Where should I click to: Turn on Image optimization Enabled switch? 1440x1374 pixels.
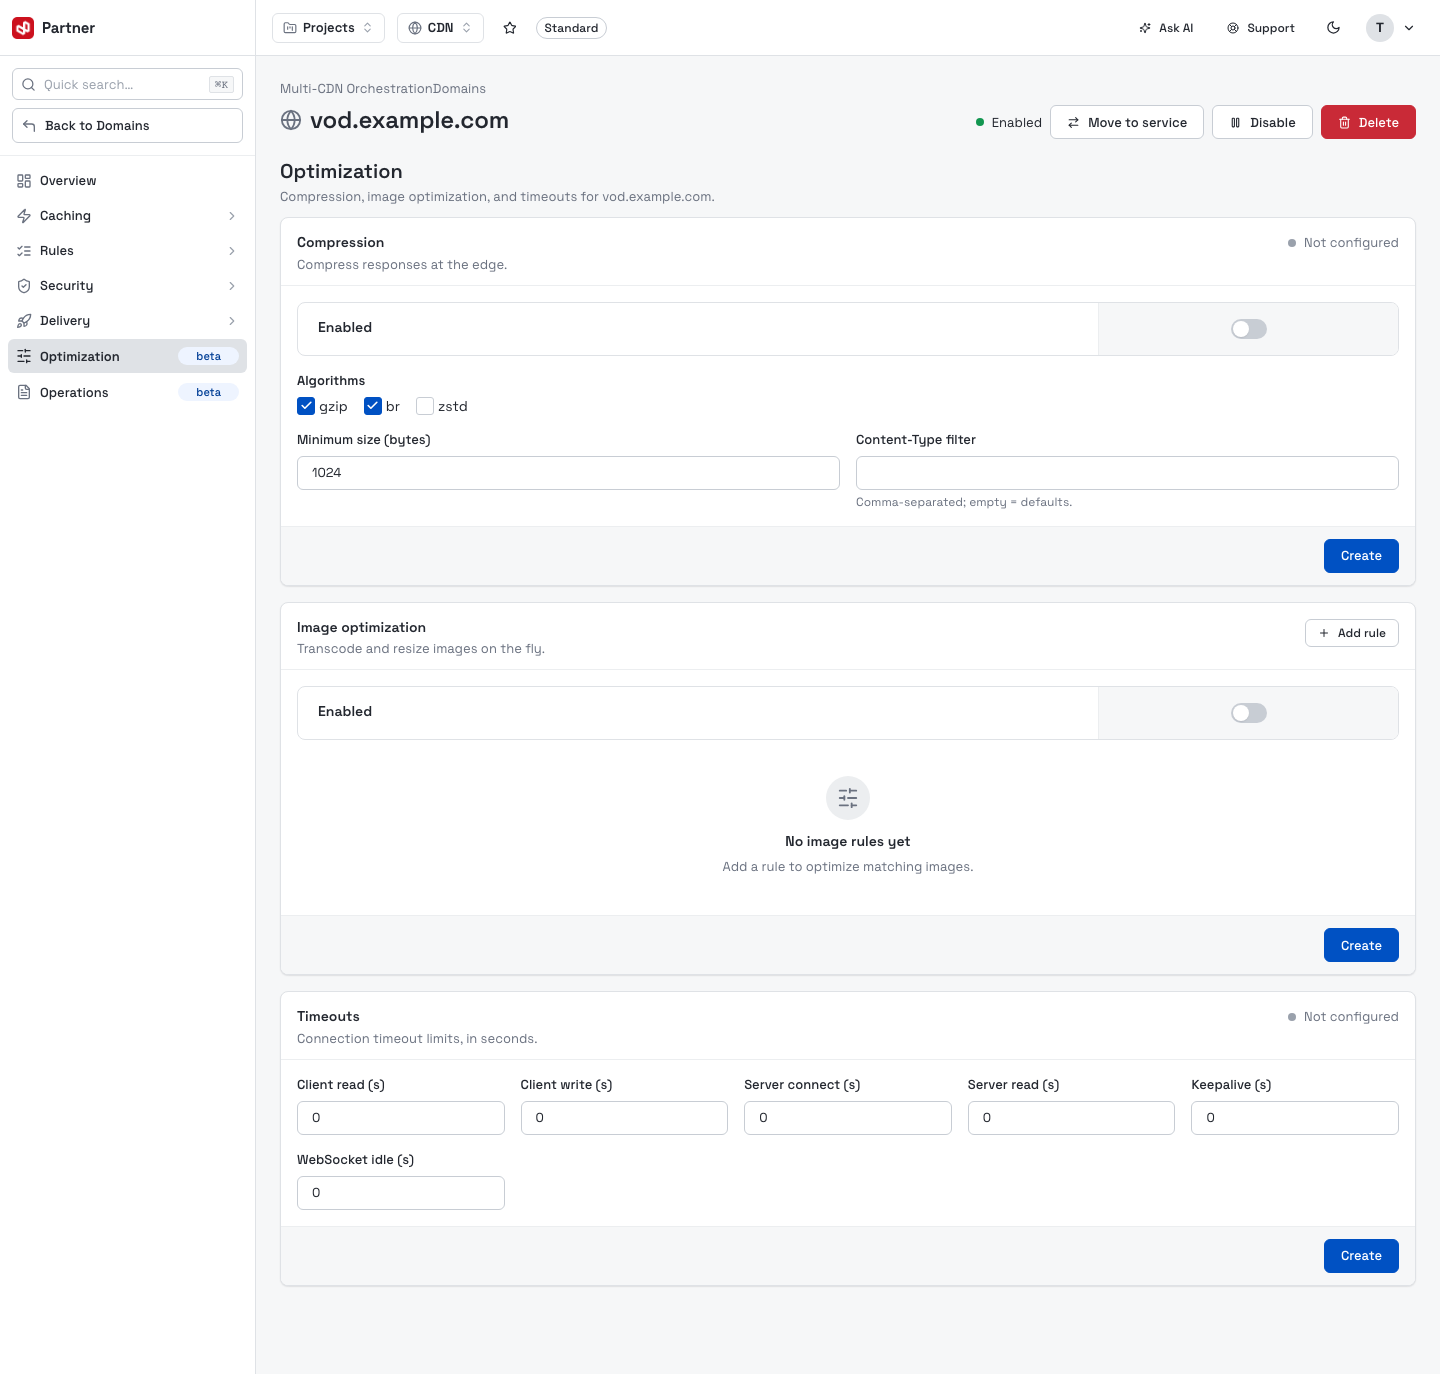point(1249,713)
